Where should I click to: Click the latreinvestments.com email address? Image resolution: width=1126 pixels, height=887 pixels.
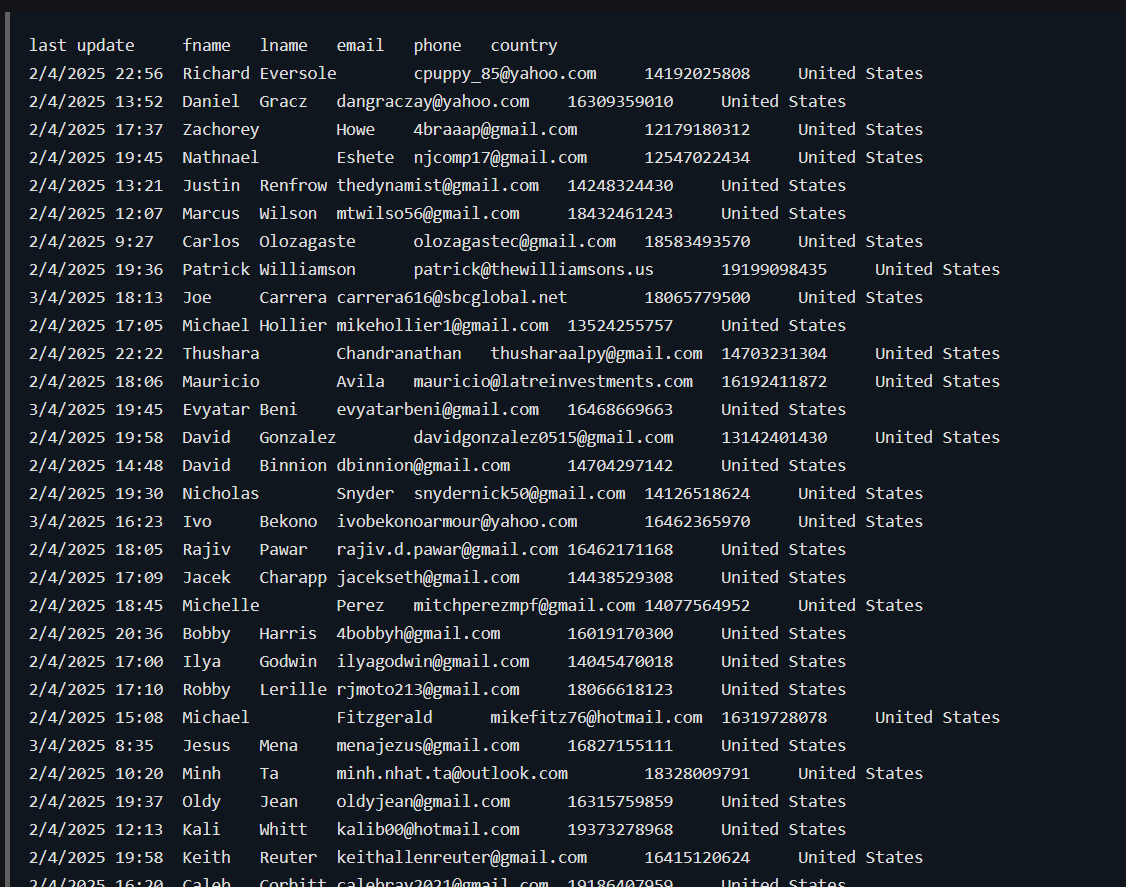[x=552, y=381]
